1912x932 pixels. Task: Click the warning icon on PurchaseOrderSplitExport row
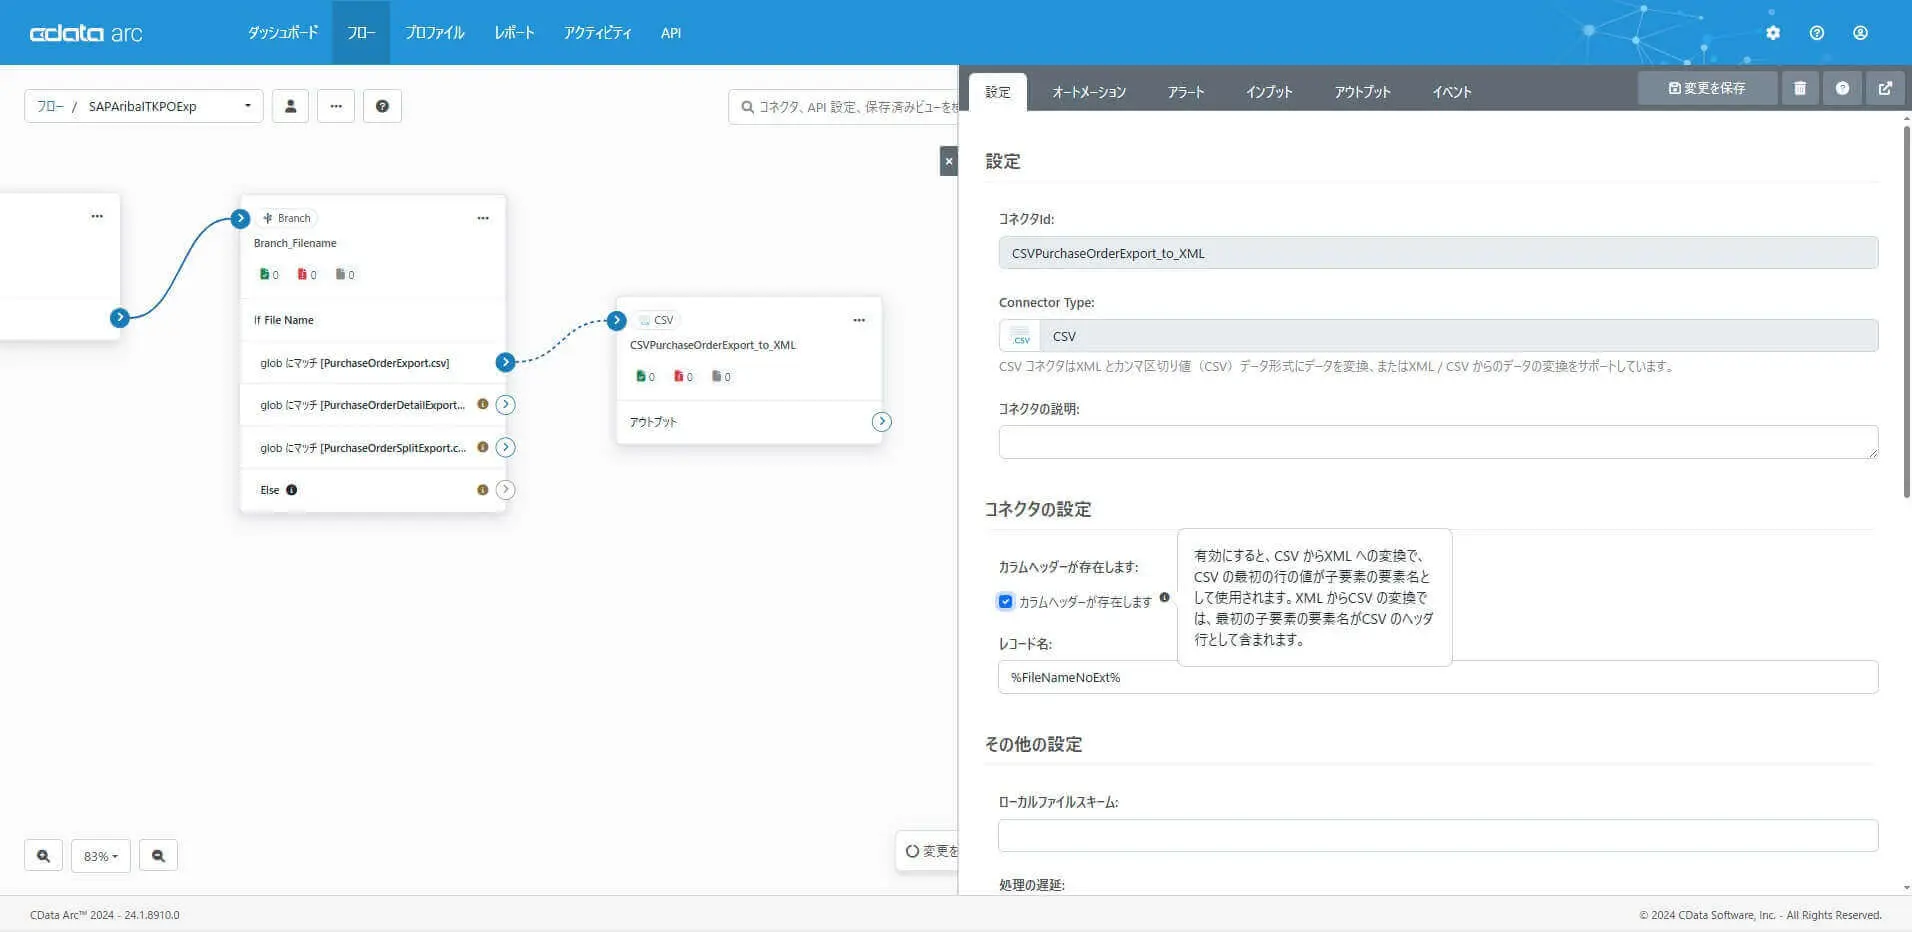(483, 447)
